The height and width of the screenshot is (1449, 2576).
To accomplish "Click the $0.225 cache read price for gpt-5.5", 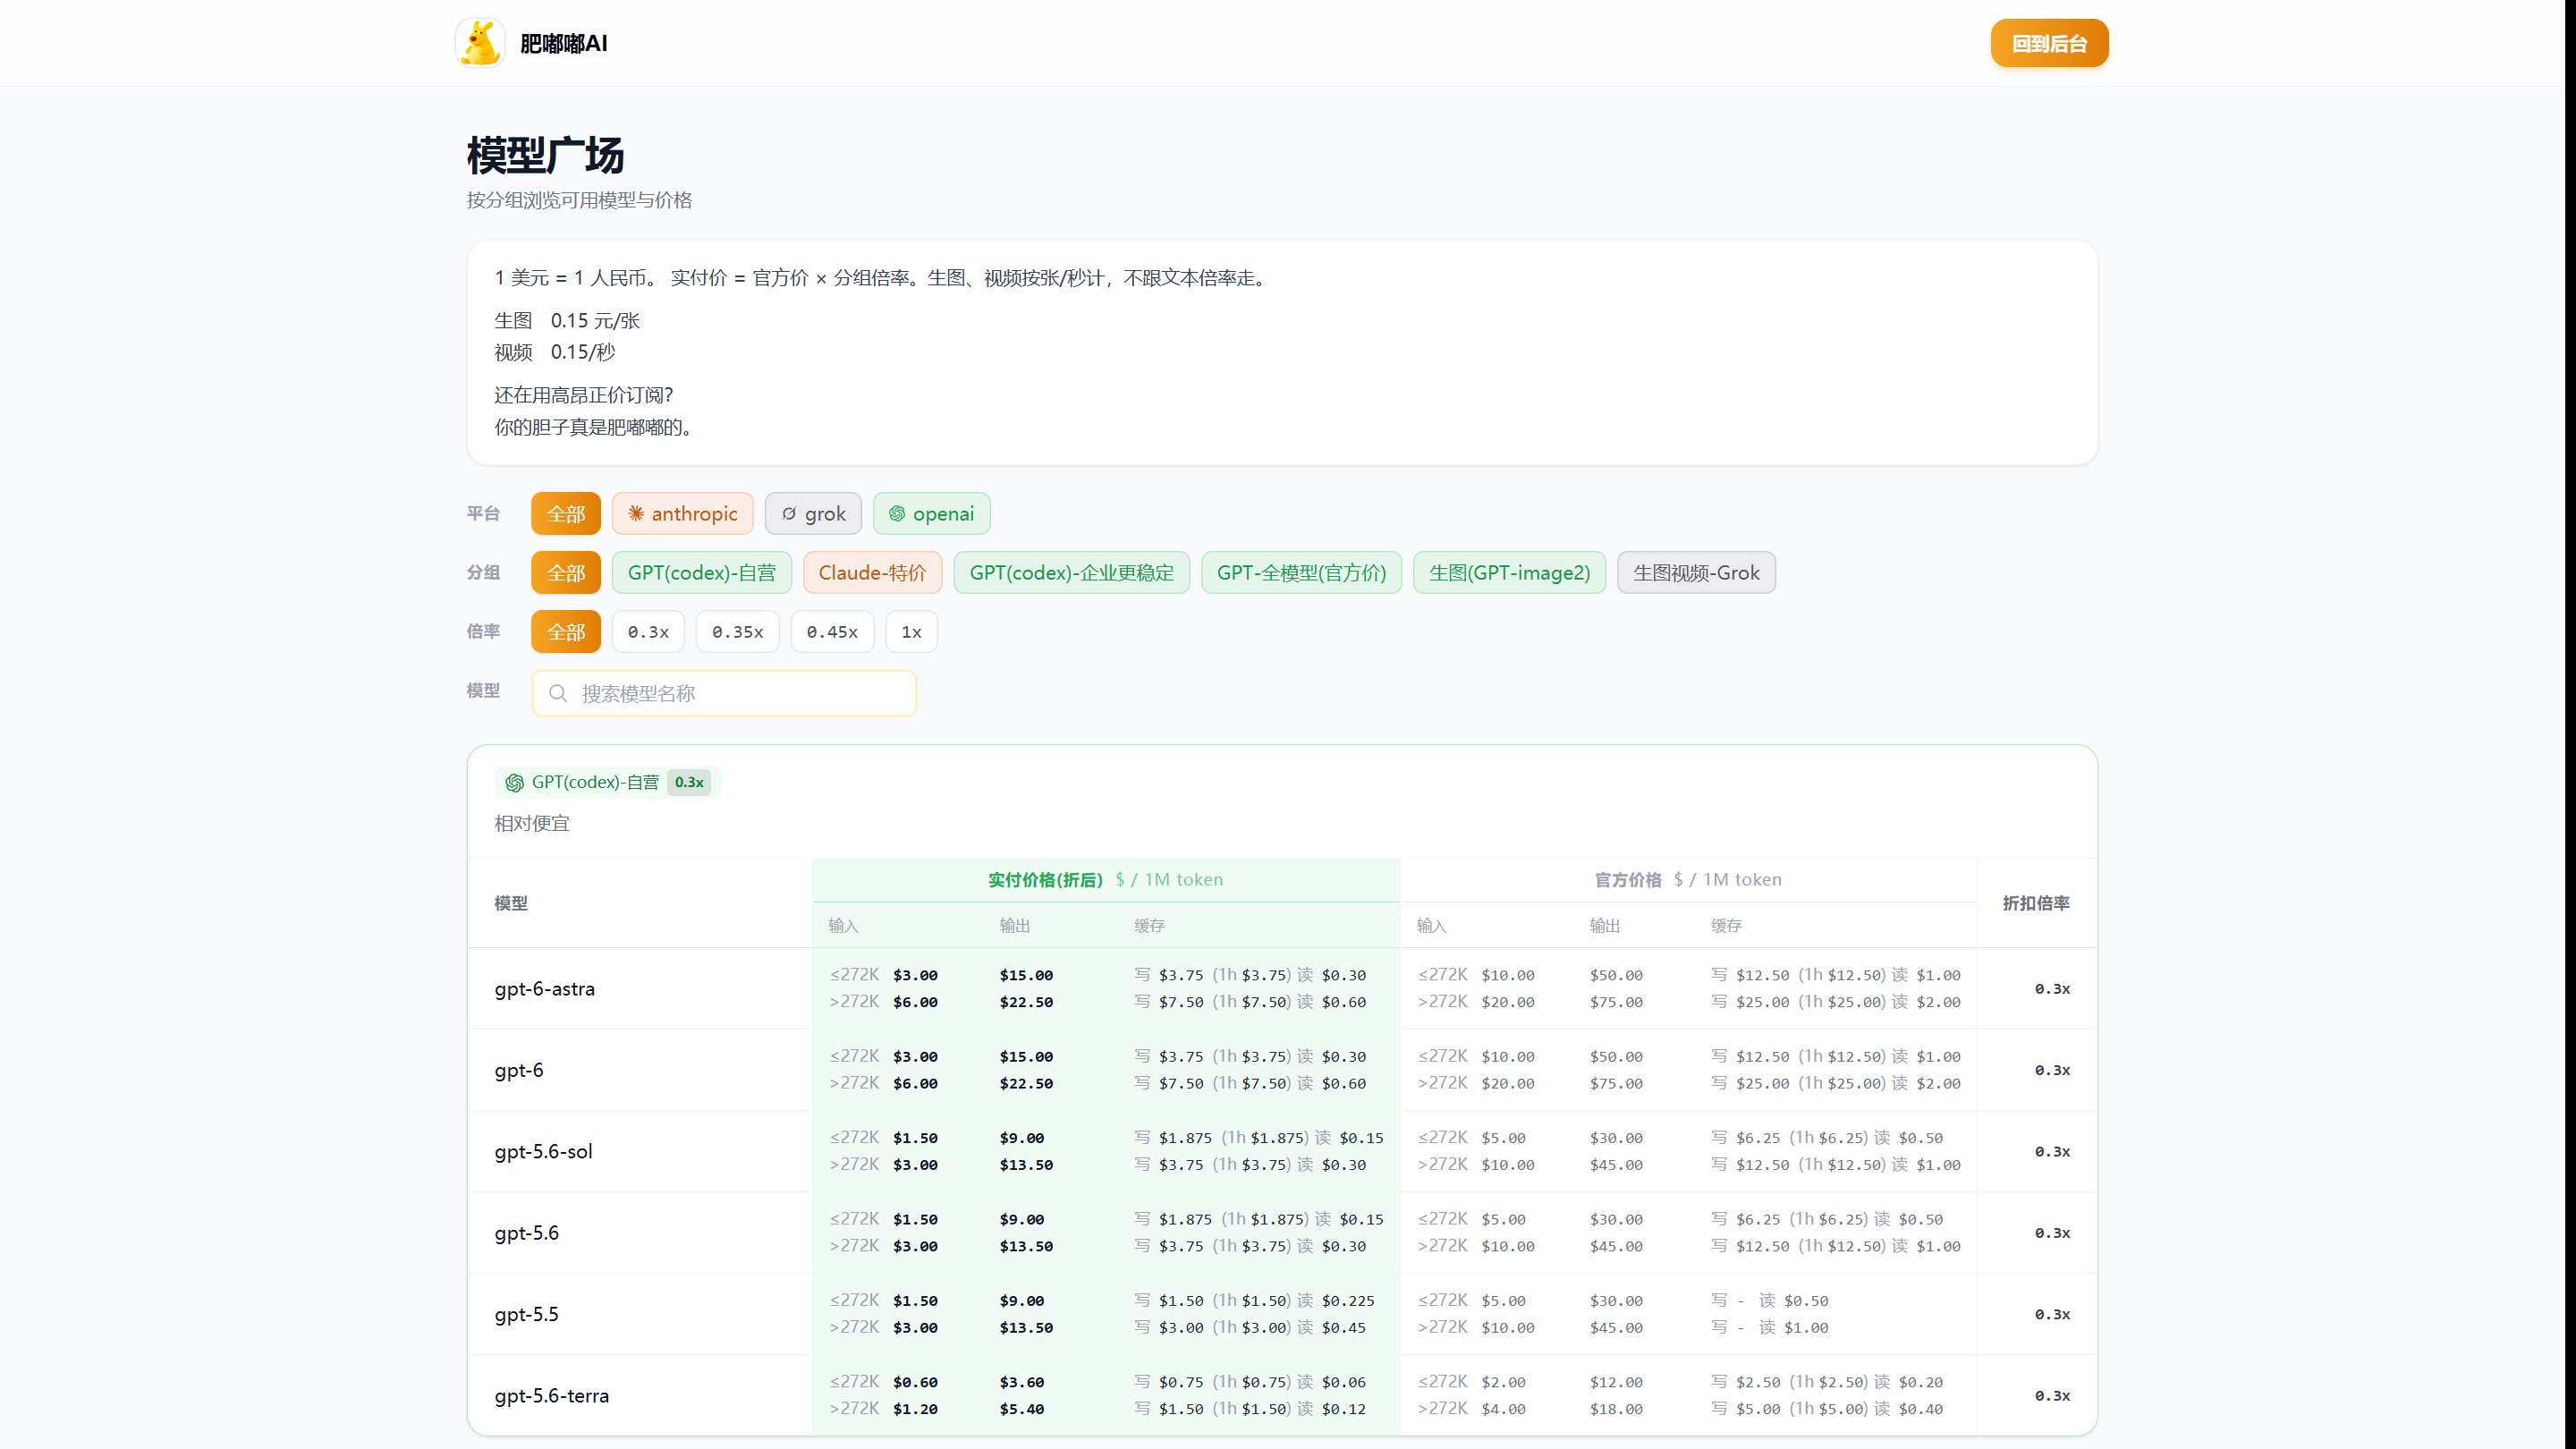I will tap(1348, 1301).
